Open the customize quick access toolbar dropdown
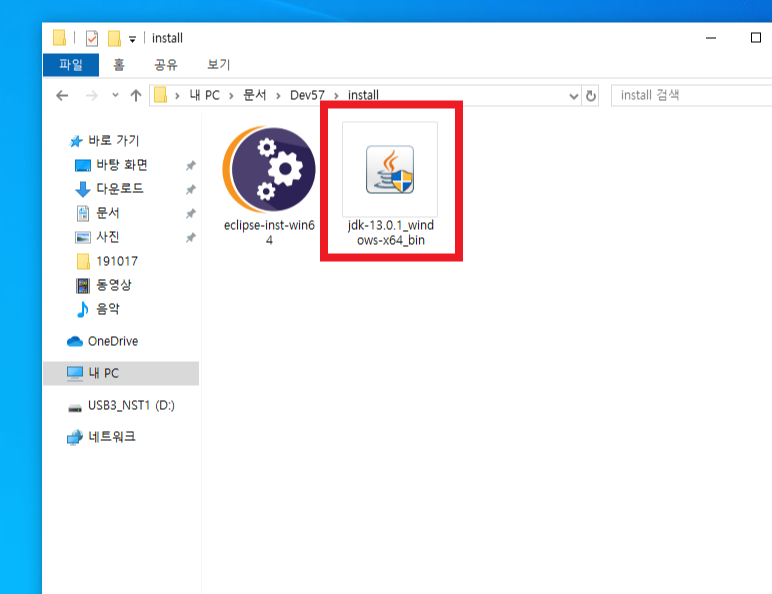 [x=132, y=39]
